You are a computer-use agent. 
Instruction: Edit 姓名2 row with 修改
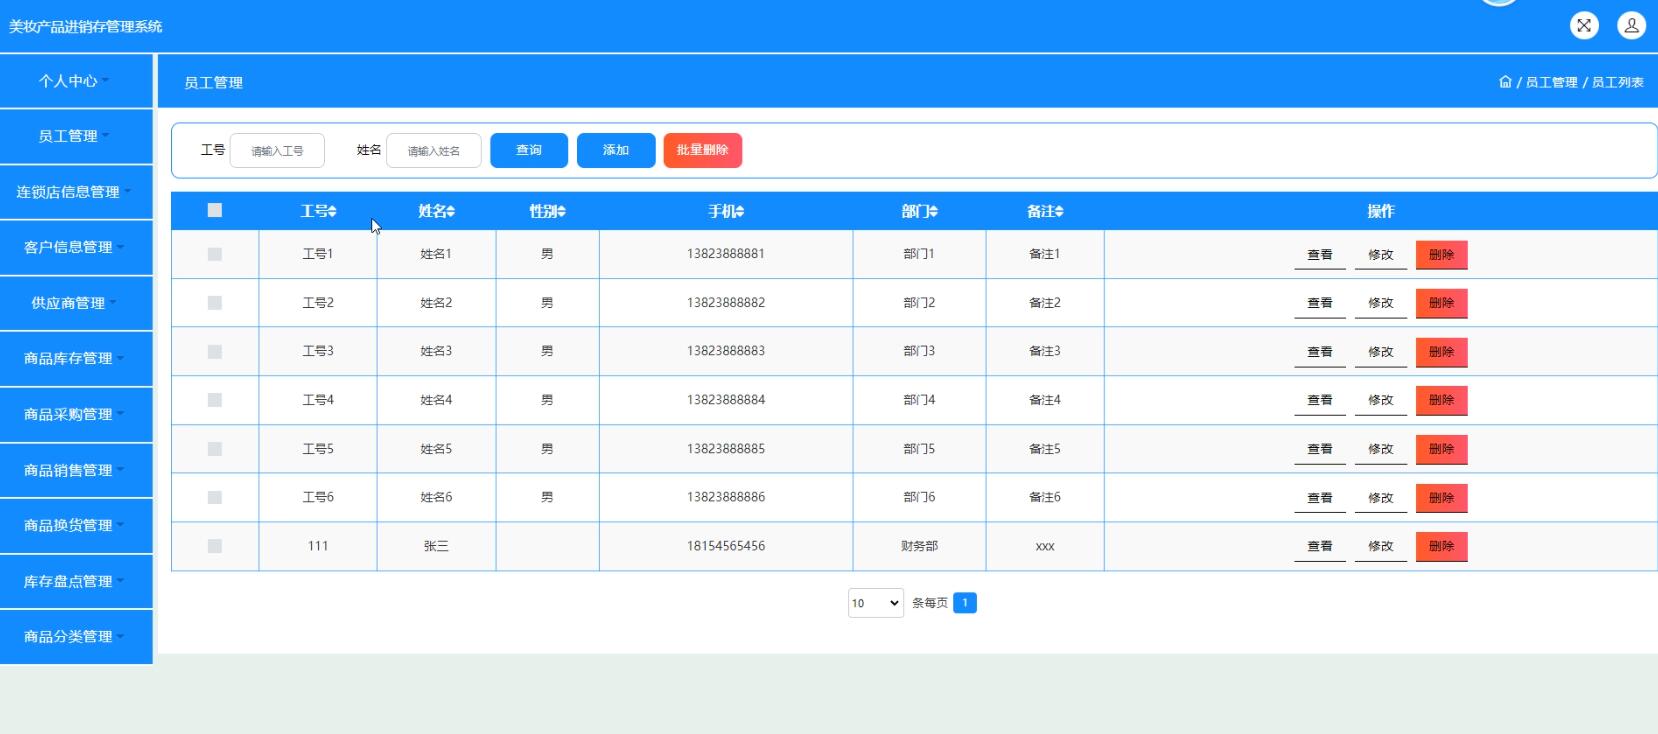click(1381, 303)
